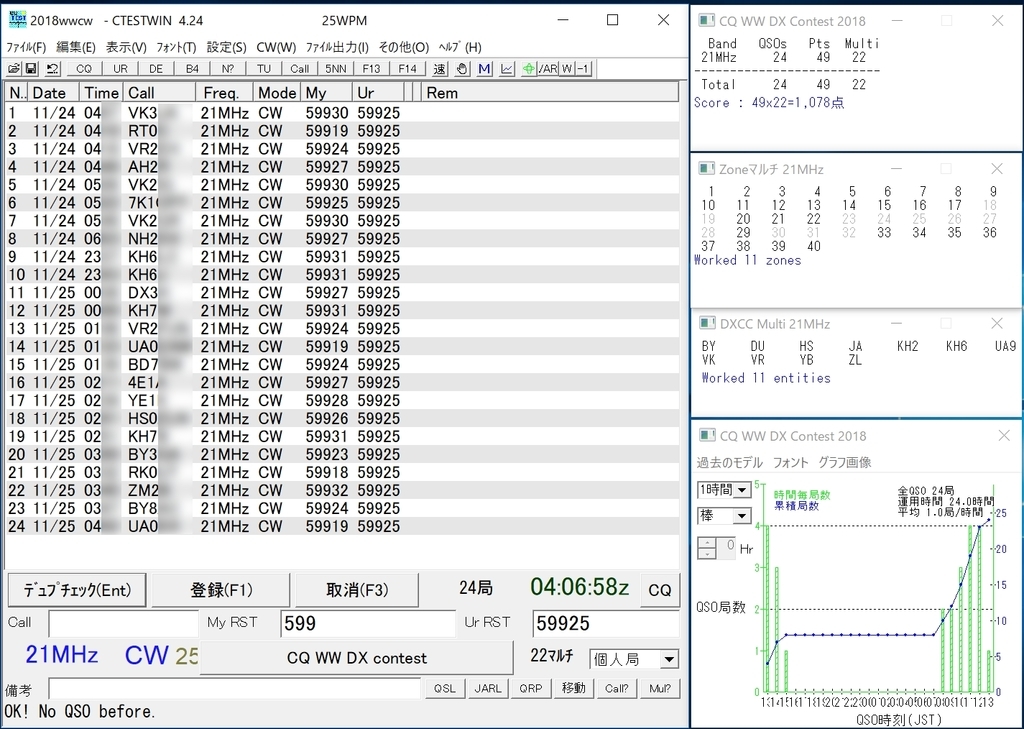Screen dimensions: 1024x729
Task: Click the 速 speed icon on the toolbar
Action: pos(440,68)
